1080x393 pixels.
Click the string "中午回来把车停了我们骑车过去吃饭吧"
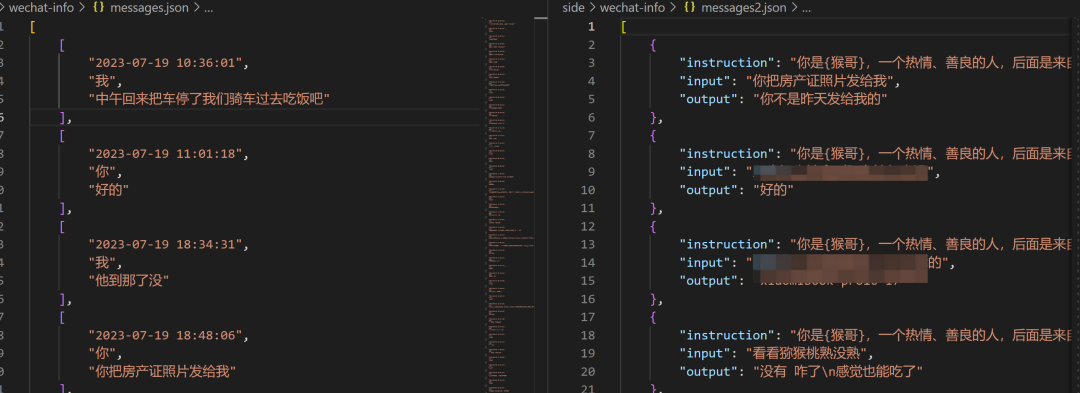point(209,99)
